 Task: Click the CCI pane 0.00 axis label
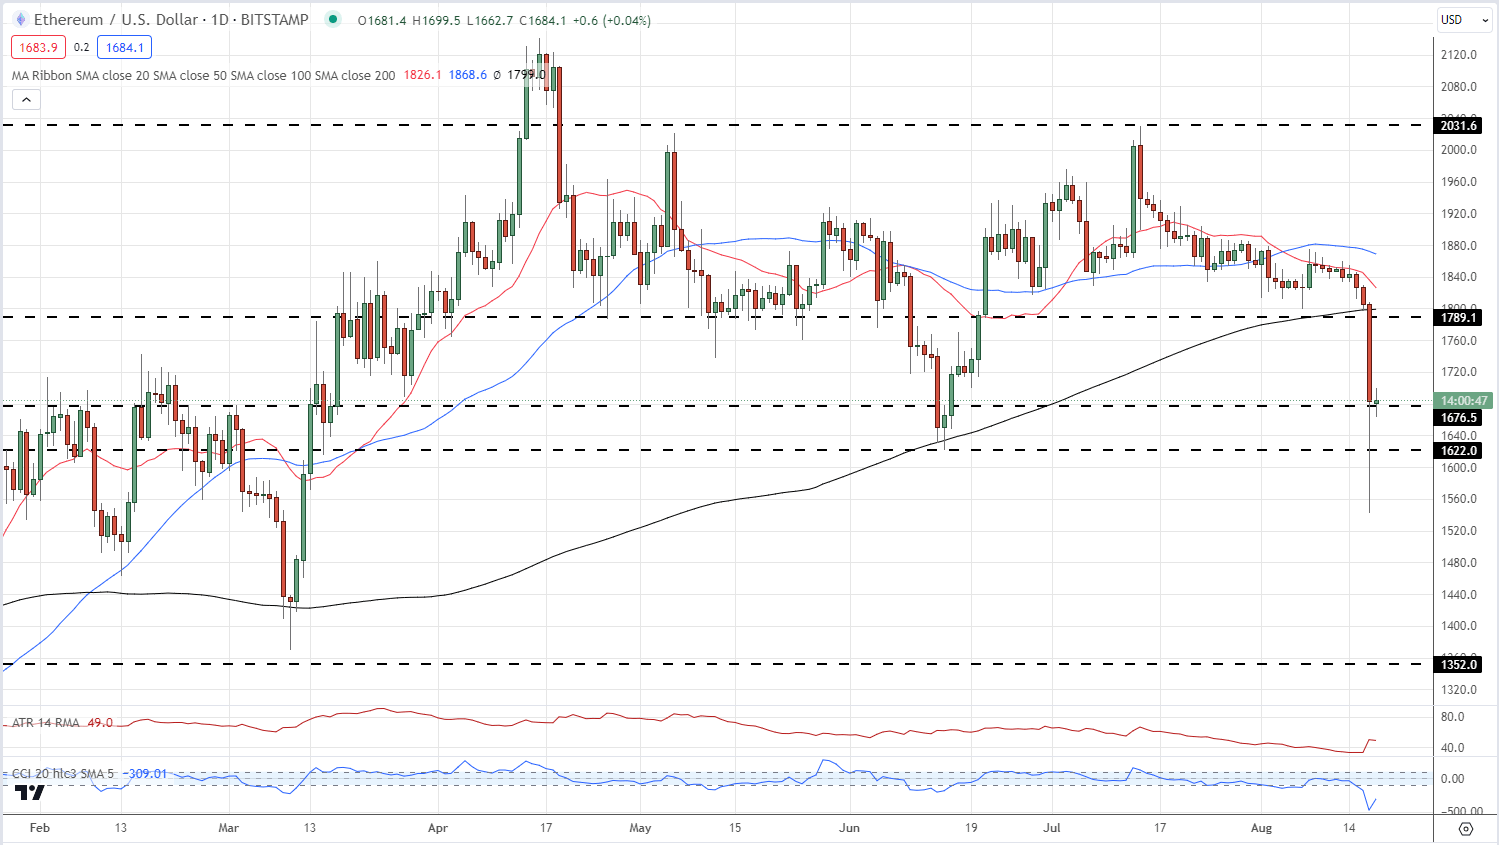coord(1452,779)
